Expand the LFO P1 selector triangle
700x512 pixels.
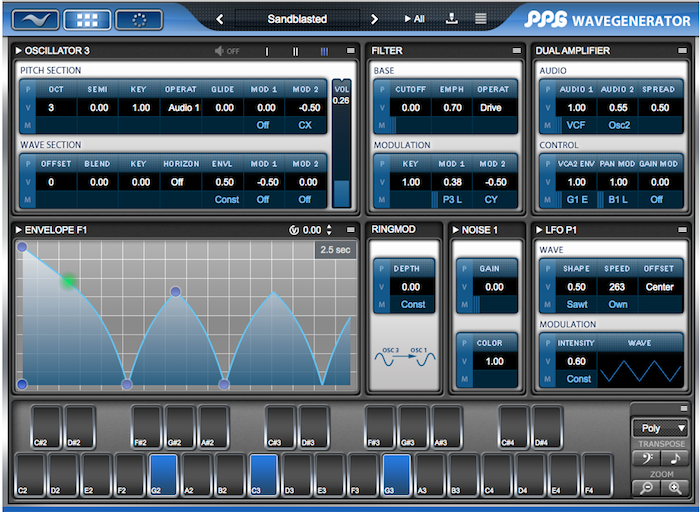tap(539, 230)
